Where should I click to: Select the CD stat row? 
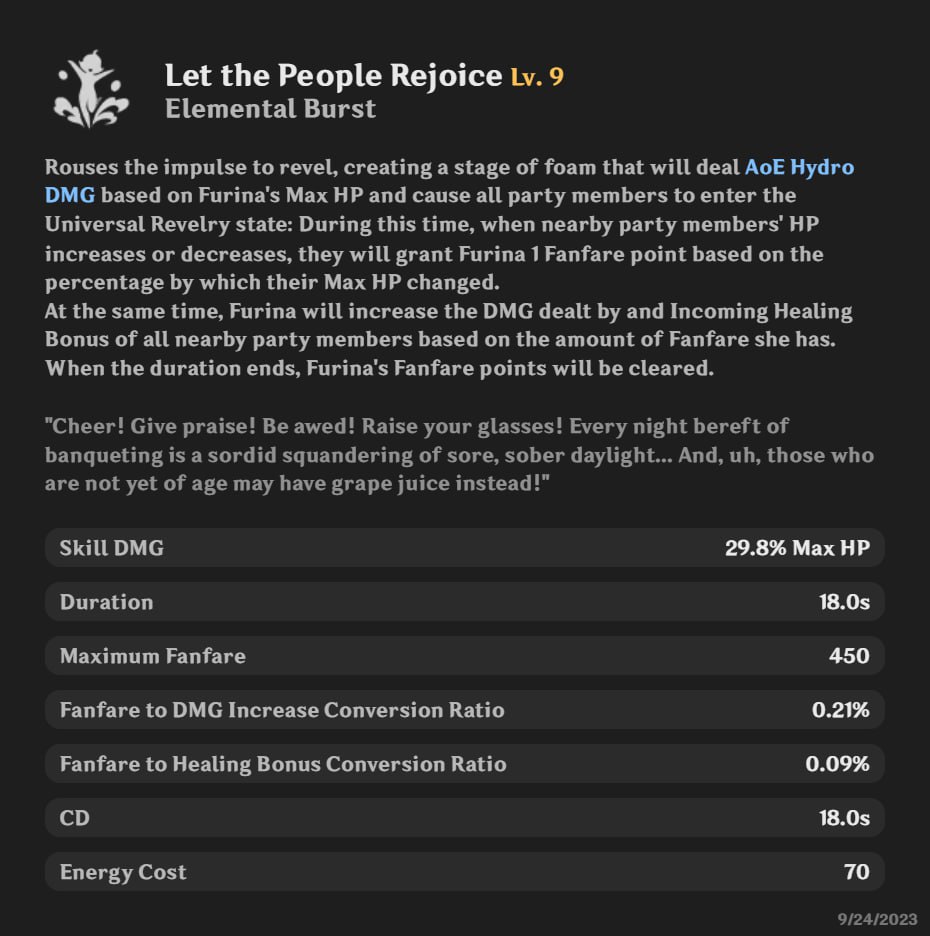[x=464, y=818]
